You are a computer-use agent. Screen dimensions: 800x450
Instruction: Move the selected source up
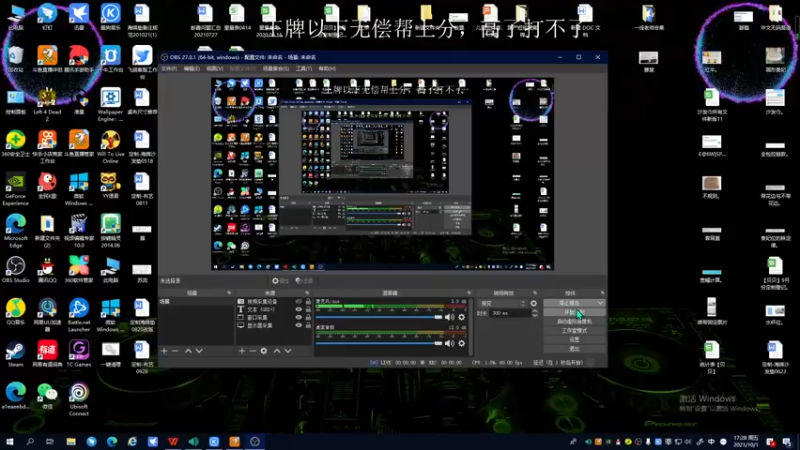[x=277, y=351]
